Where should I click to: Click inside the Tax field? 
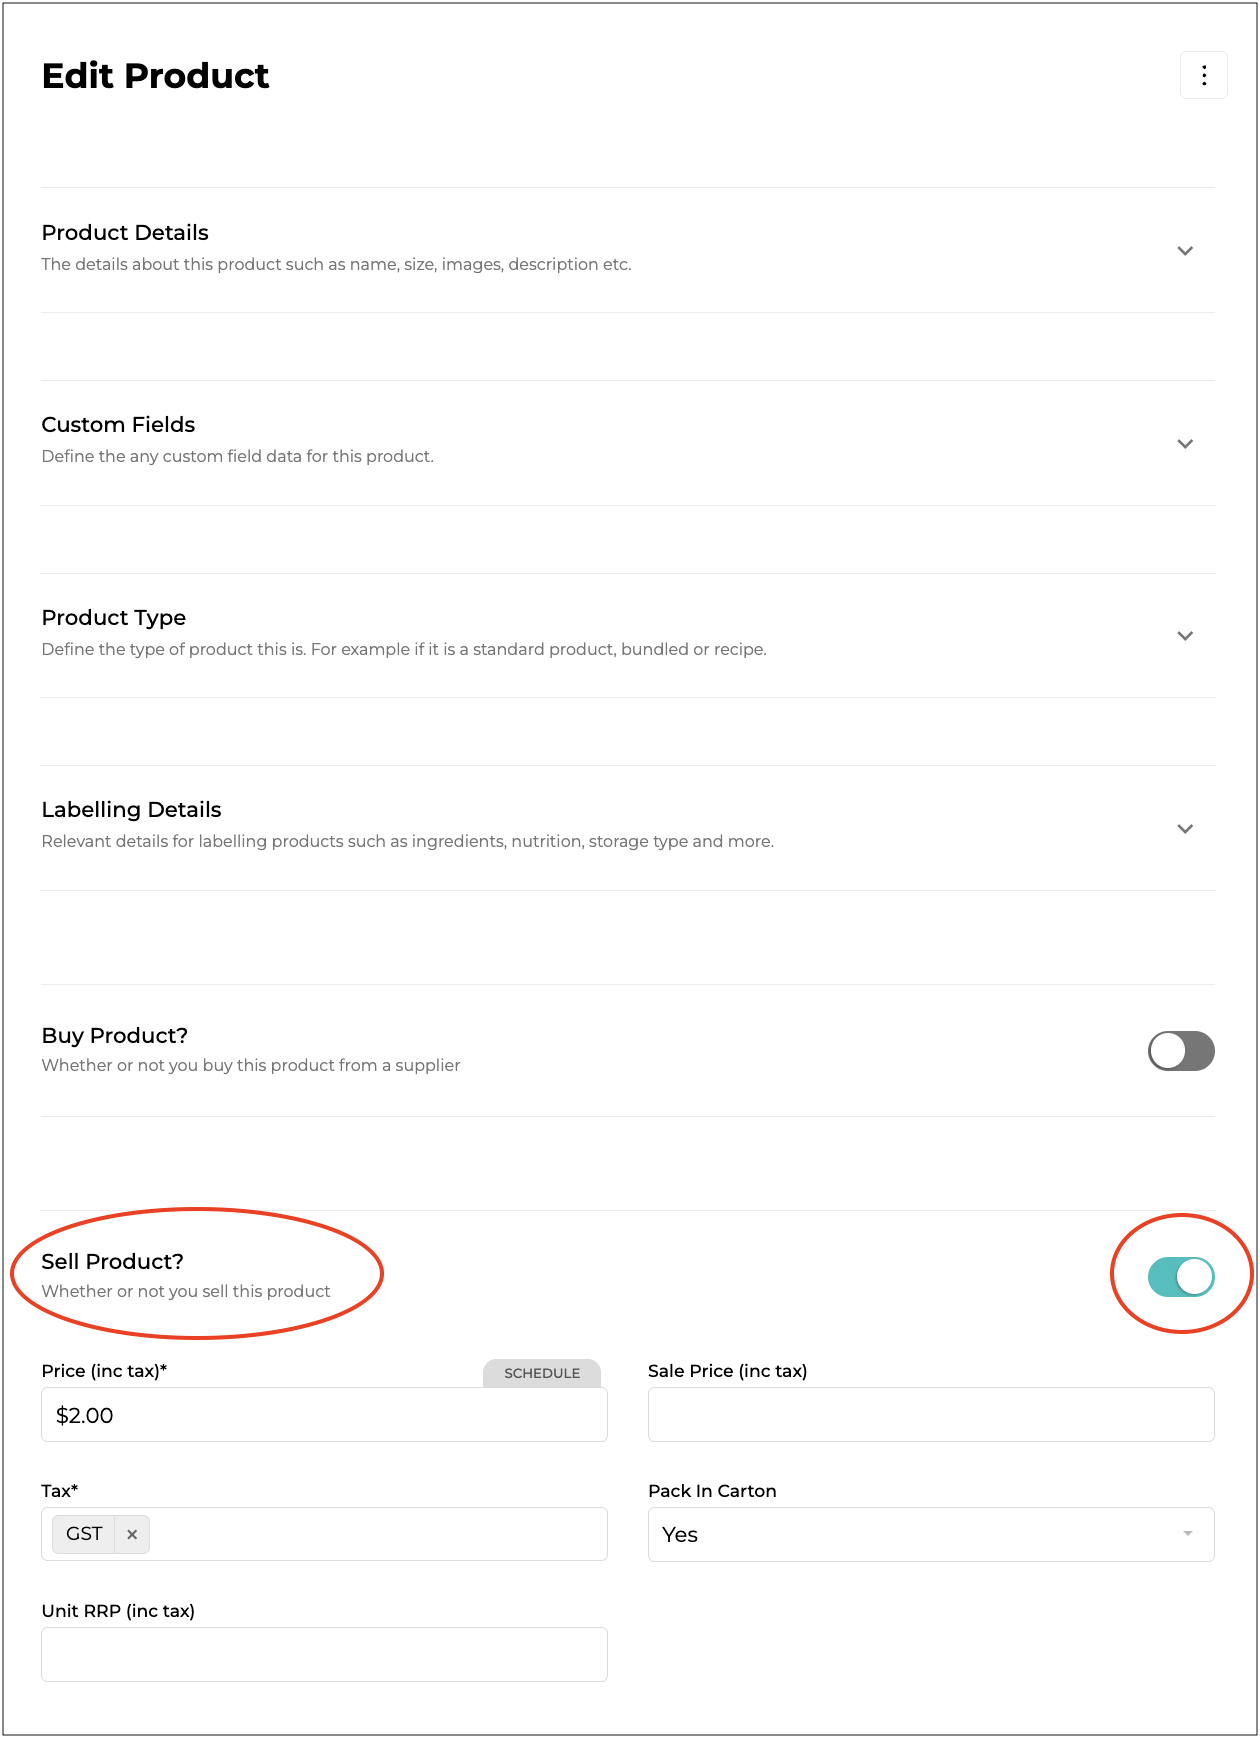(x=378, y=1534)
